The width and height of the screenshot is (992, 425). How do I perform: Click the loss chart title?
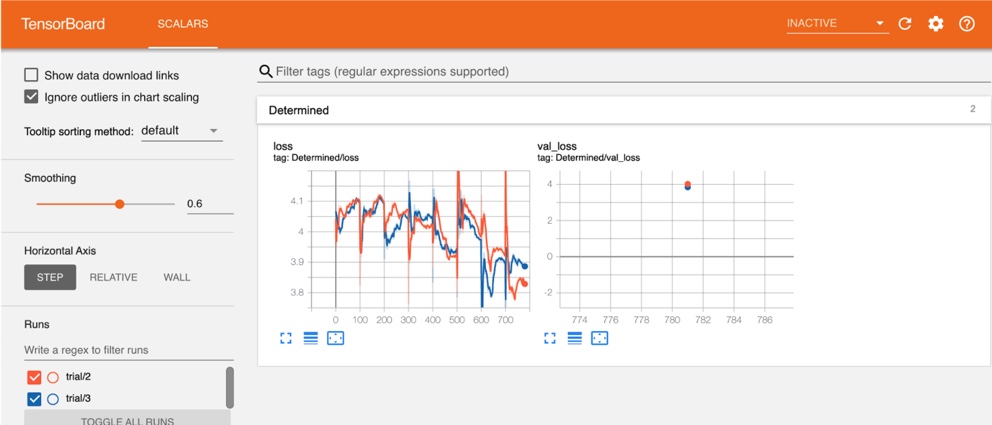283,147
